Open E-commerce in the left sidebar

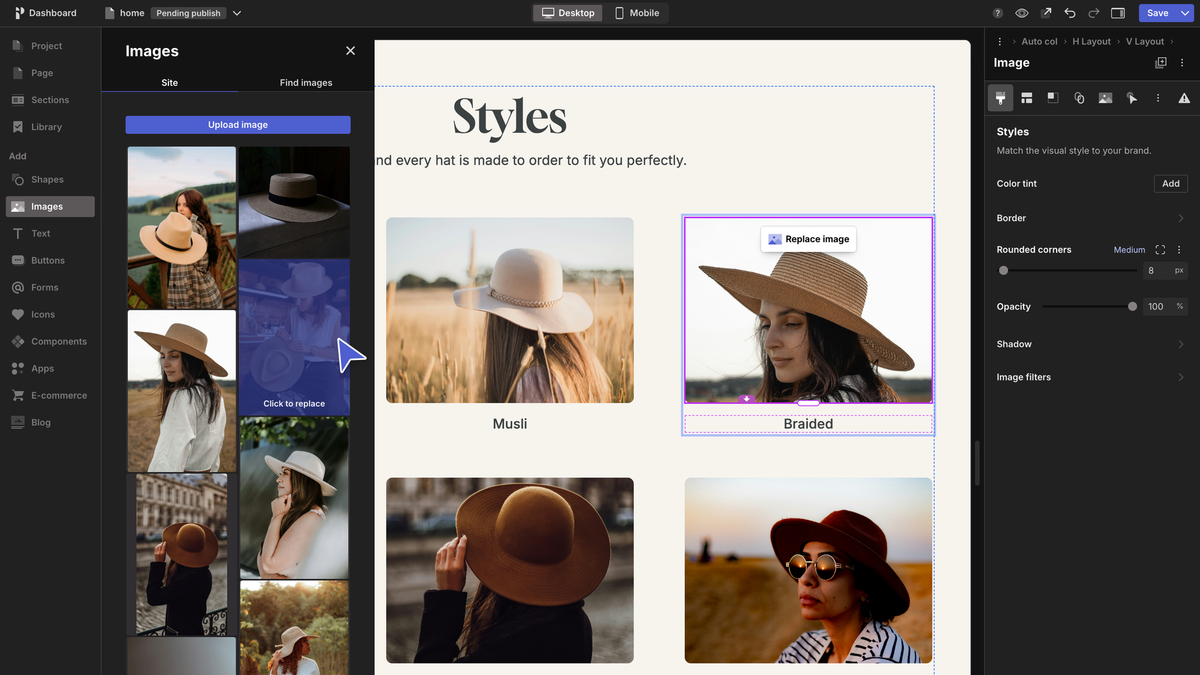[50, 395]
